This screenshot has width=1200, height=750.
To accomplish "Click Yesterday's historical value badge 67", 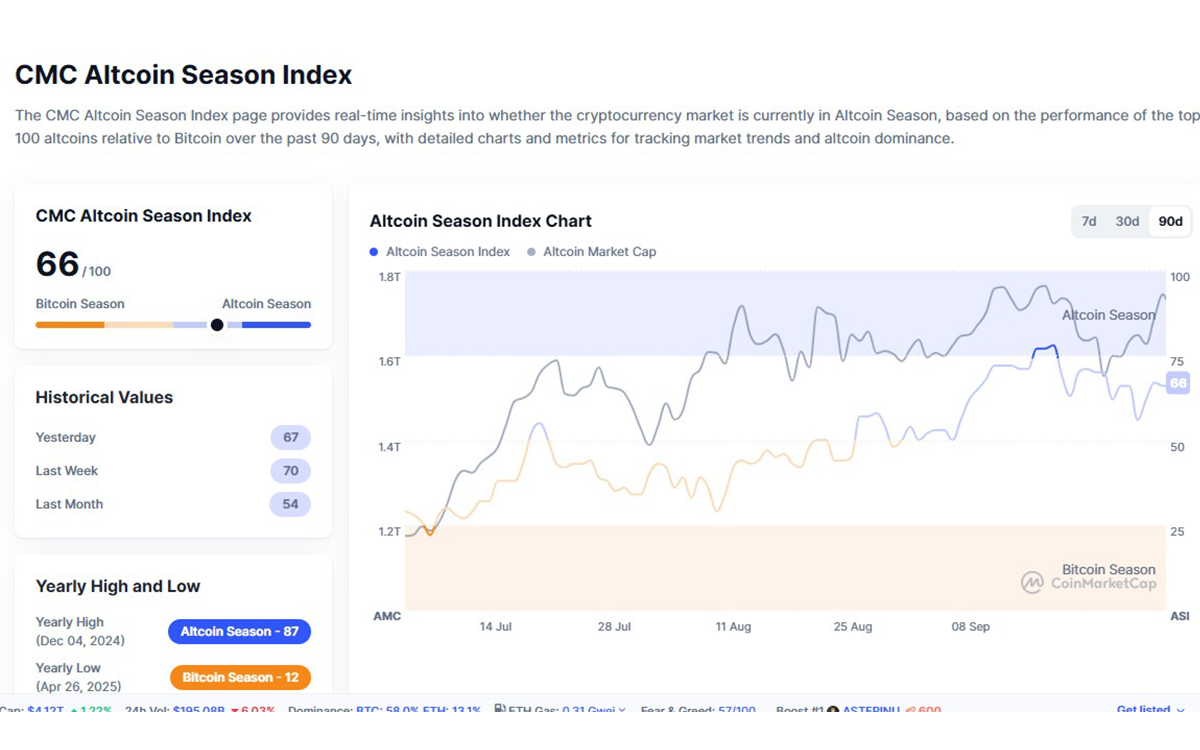I will pos(290,437).
